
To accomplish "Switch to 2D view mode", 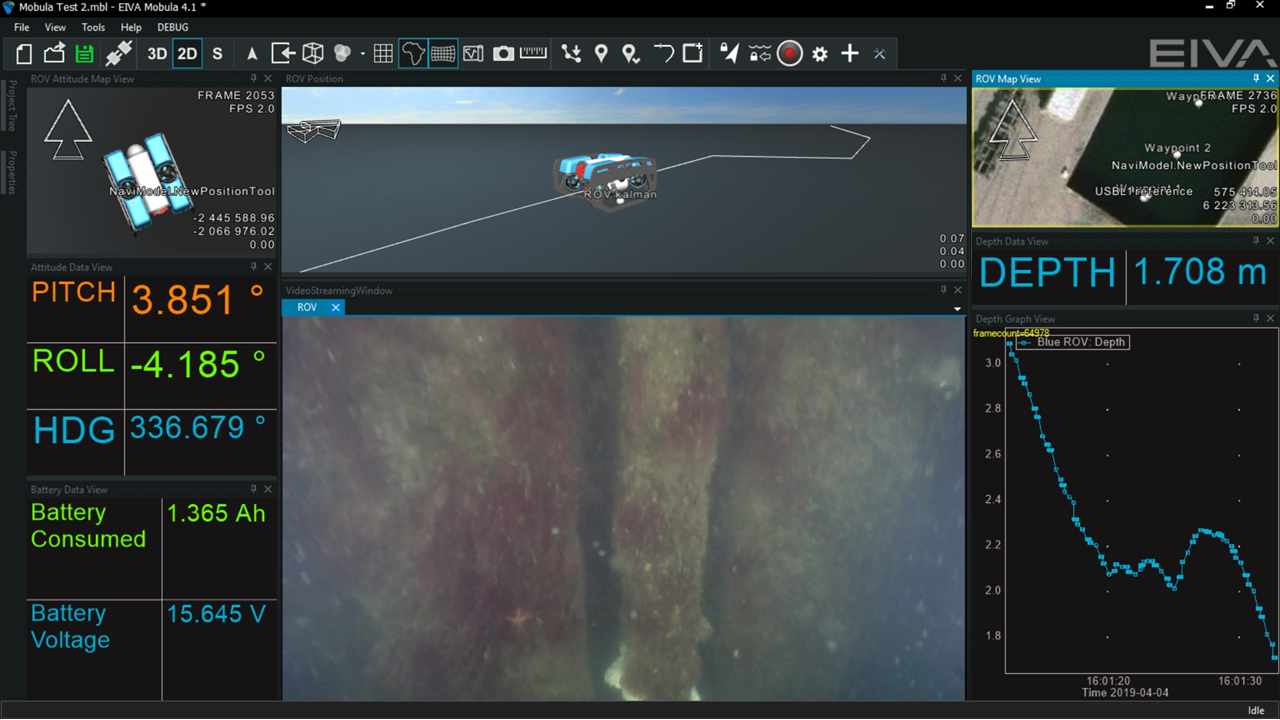I will 187,54.
